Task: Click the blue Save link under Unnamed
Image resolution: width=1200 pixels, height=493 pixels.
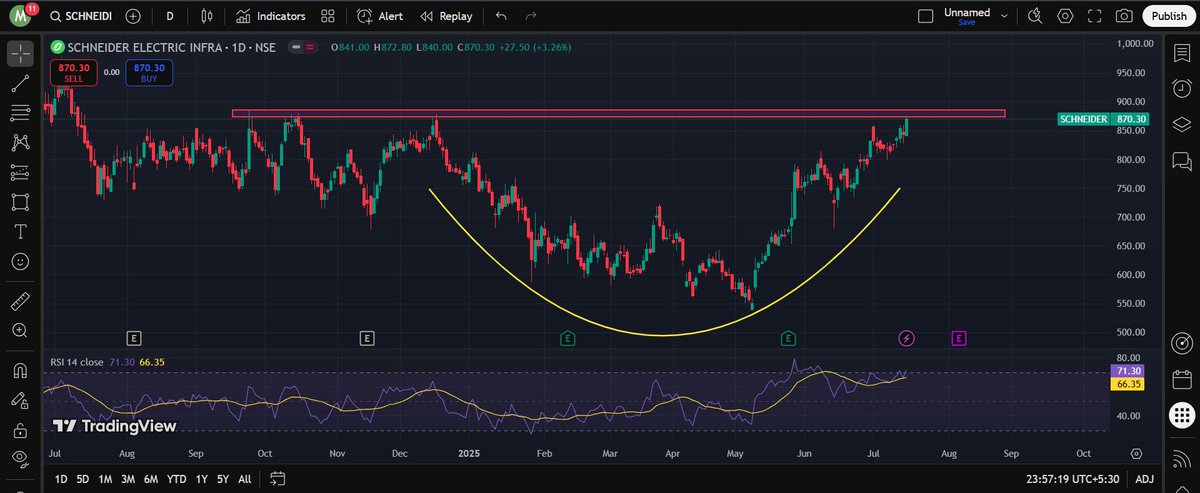Action: pos(966,22)
